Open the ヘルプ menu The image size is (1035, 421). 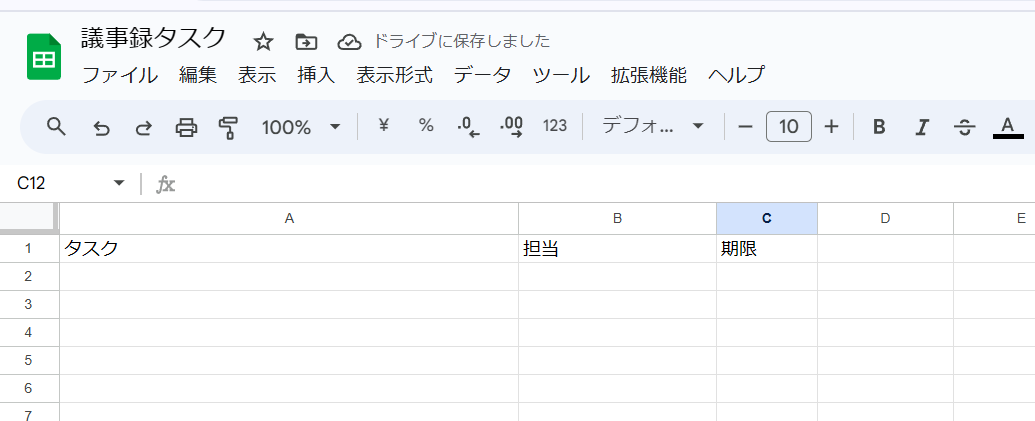pos(736,75)
